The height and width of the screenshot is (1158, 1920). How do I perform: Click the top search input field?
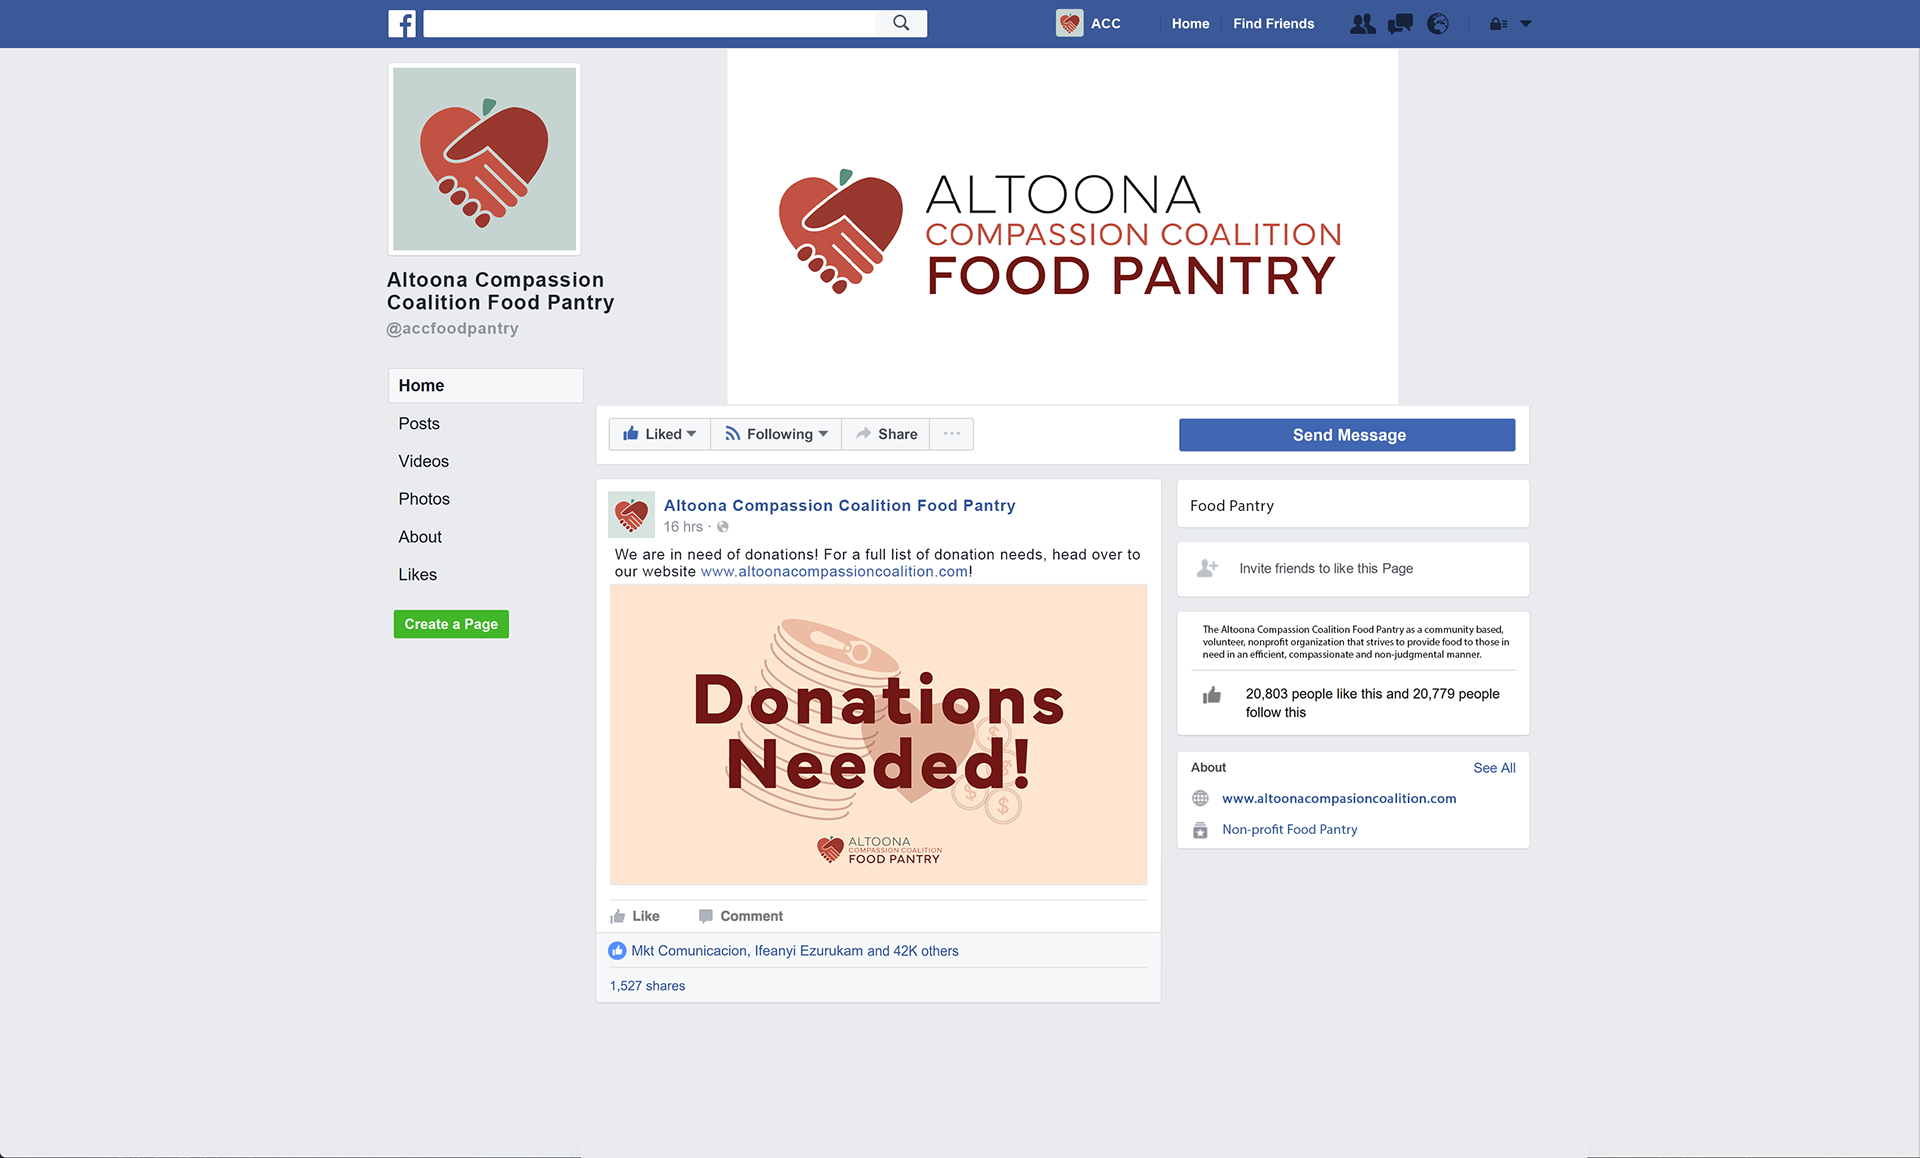pyautogui.click(x=650, y=23)
